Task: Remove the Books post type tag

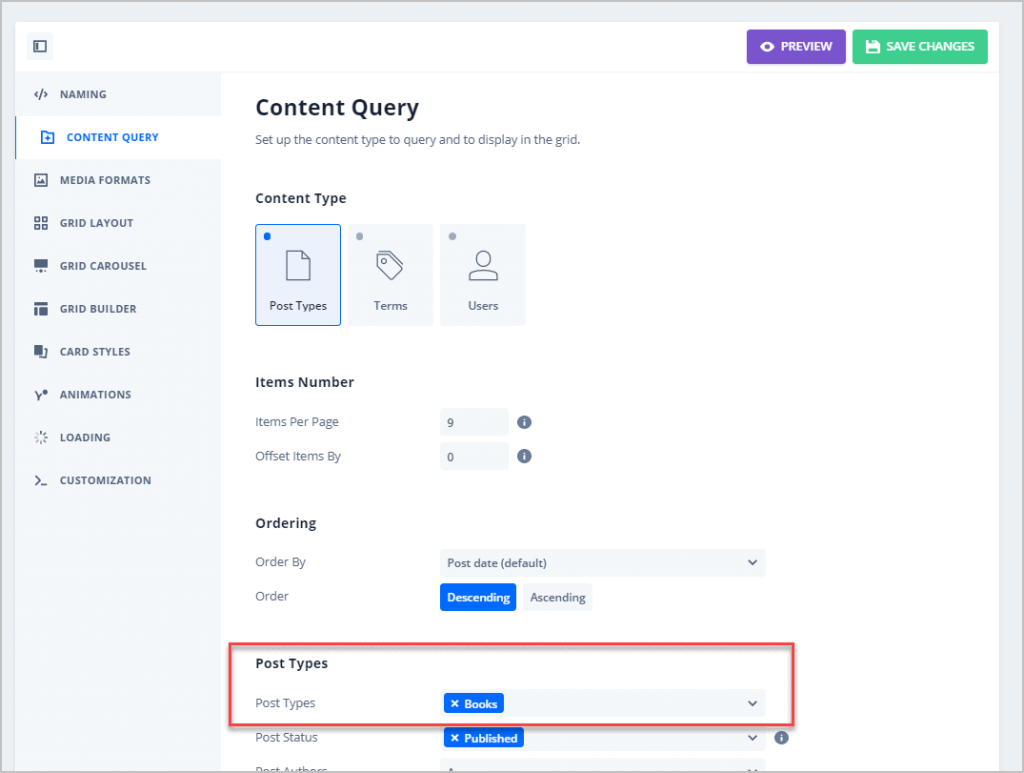Action: point(456,703)
